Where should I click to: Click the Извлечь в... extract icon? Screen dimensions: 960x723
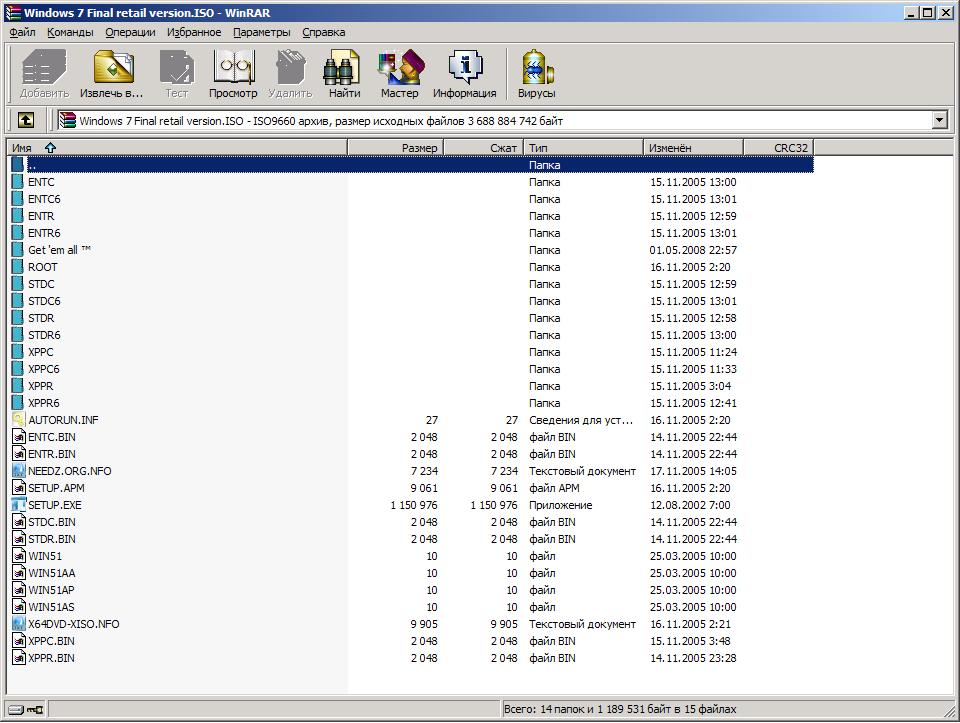[113, 67]
